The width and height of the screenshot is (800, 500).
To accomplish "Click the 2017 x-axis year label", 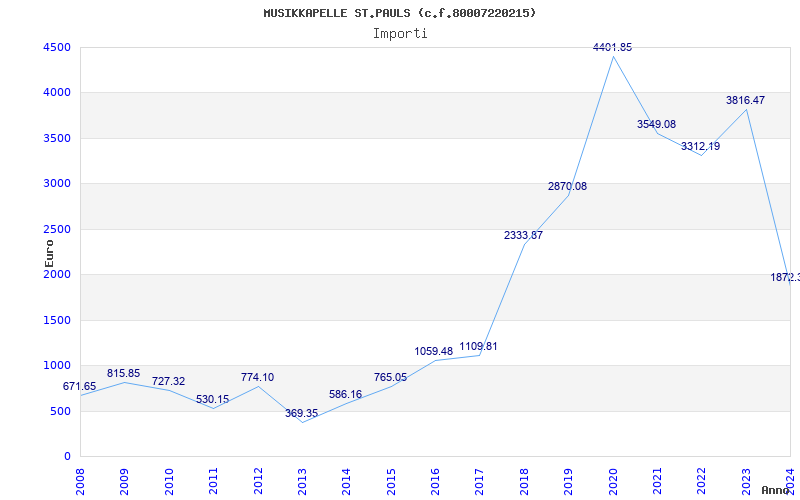I will click(x=480, y=482).
